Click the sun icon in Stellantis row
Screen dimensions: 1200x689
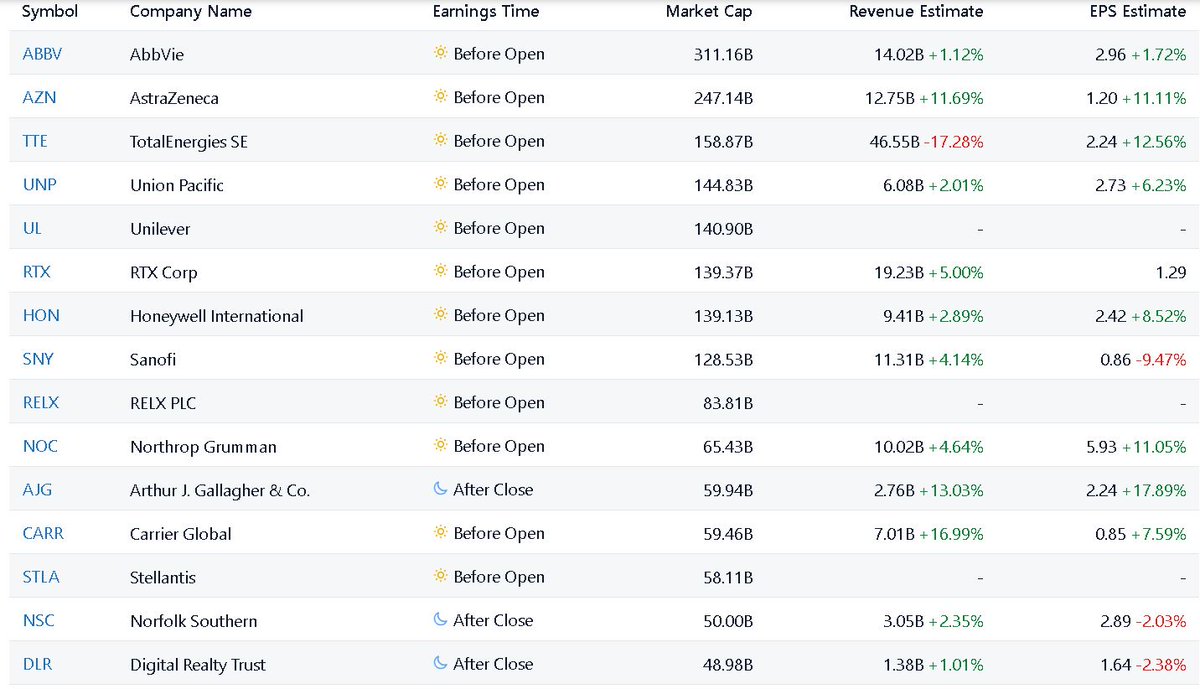click(x=440, y=576)
